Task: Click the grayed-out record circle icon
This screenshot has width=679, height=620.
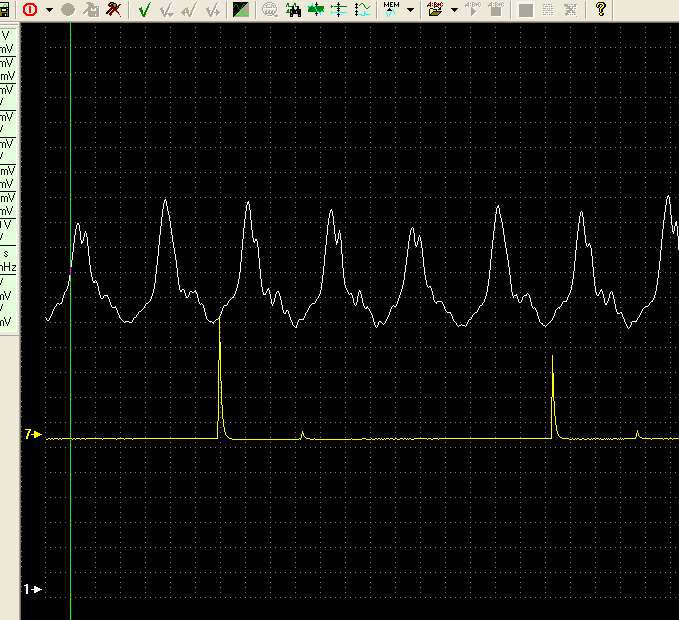Action: [x=68, y=10]
